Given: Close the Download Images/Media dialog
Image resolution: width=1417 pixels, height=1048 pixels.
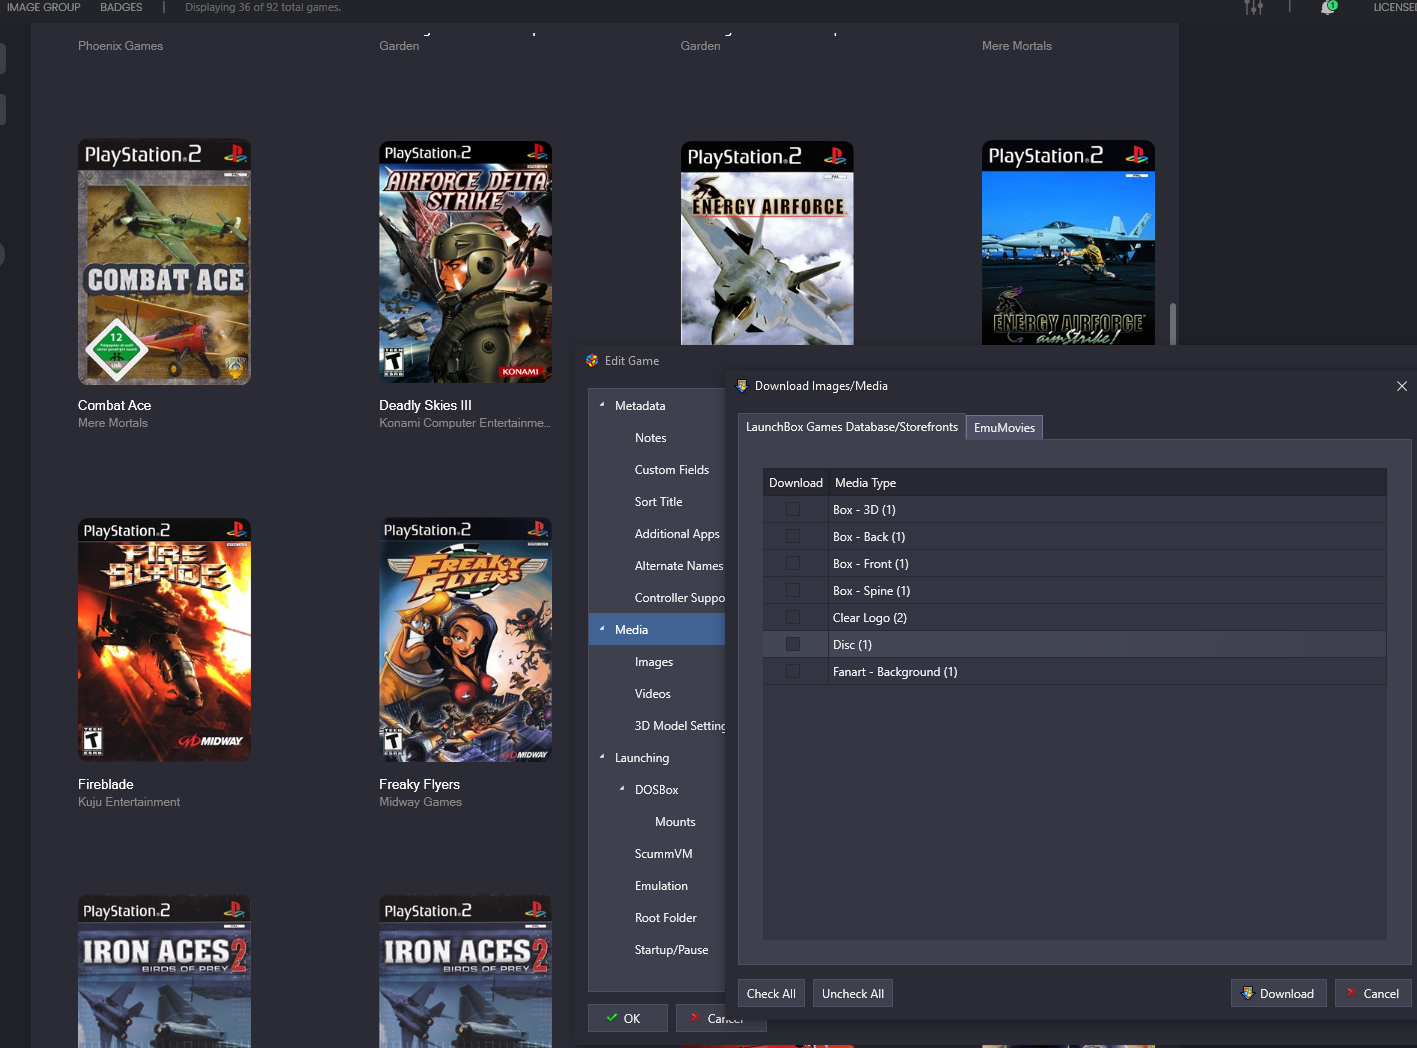Looking at the screenshot, I should [x=1402, y=386].
